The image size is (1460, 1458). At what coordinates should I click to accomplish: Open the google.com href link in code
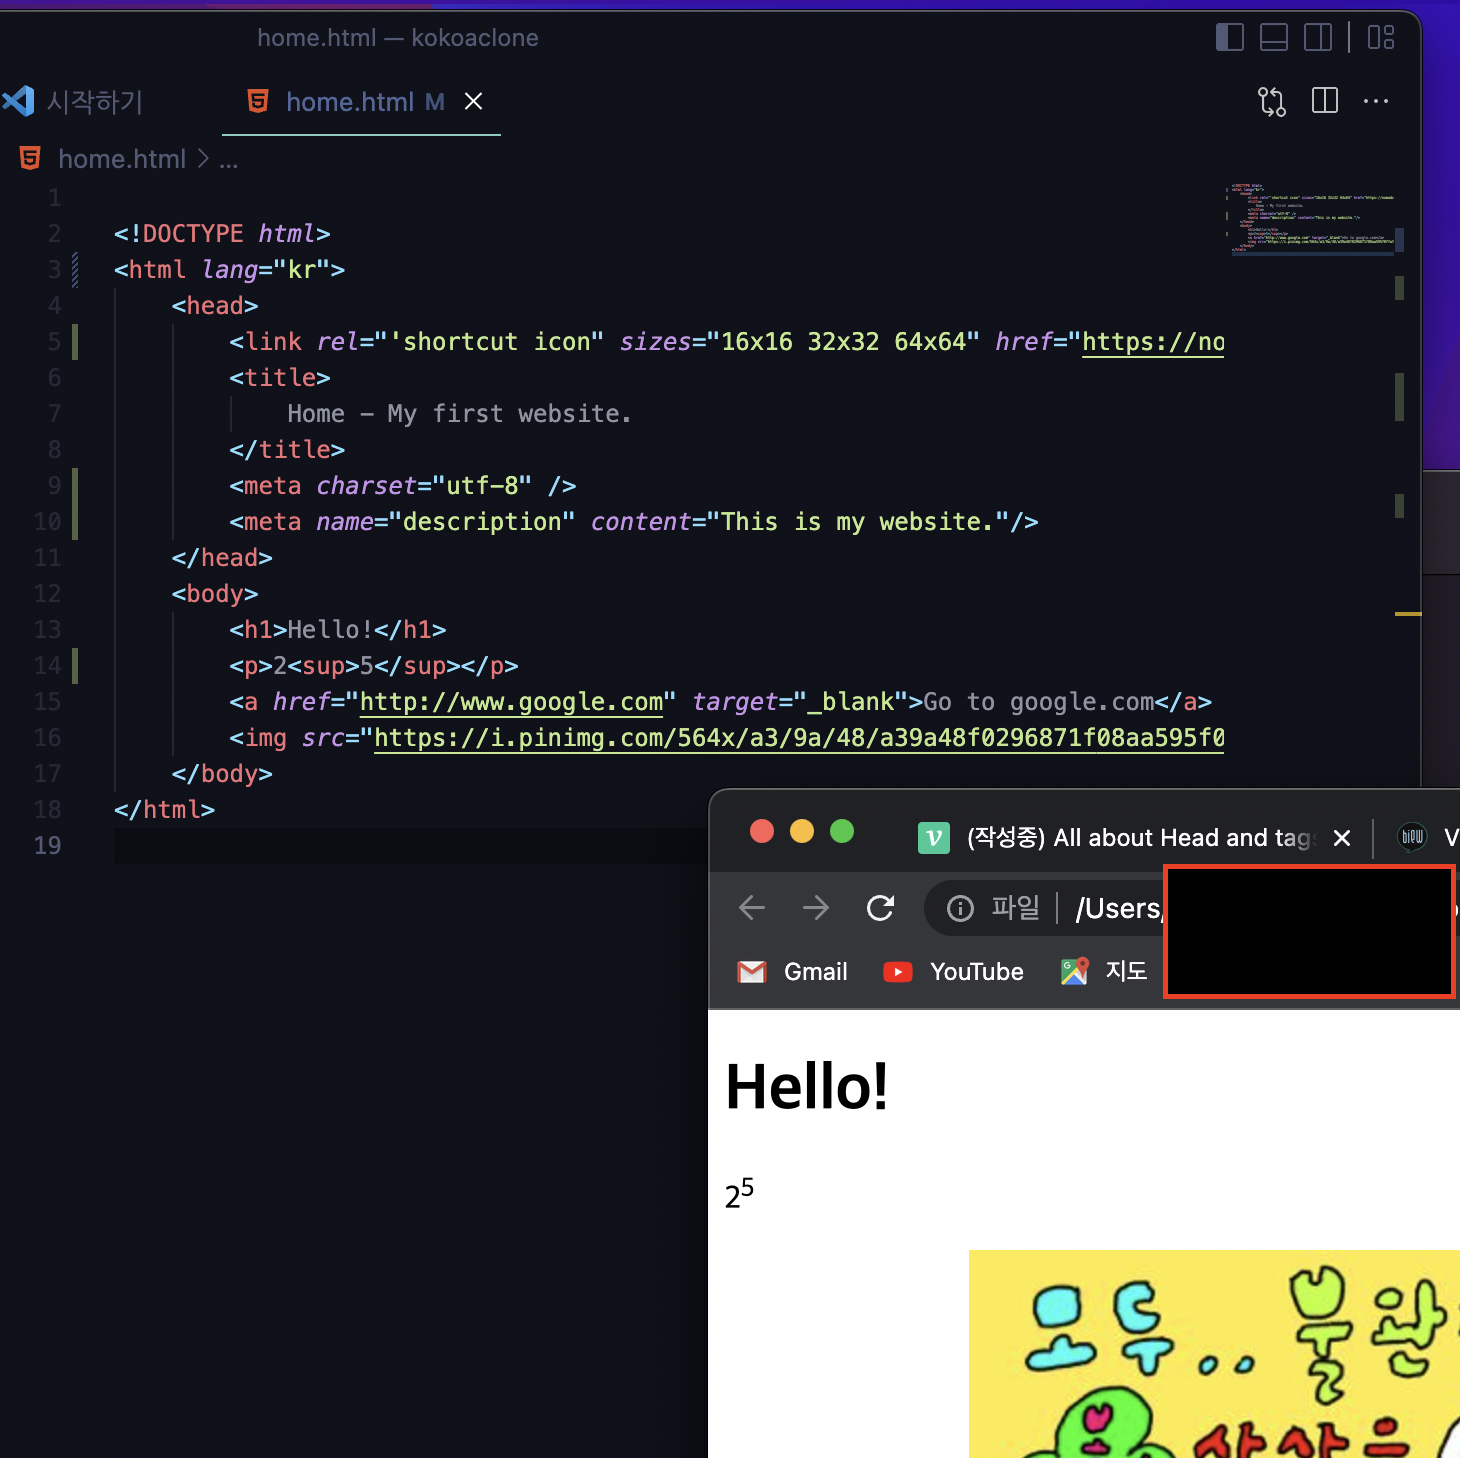(x=511, y=702)
